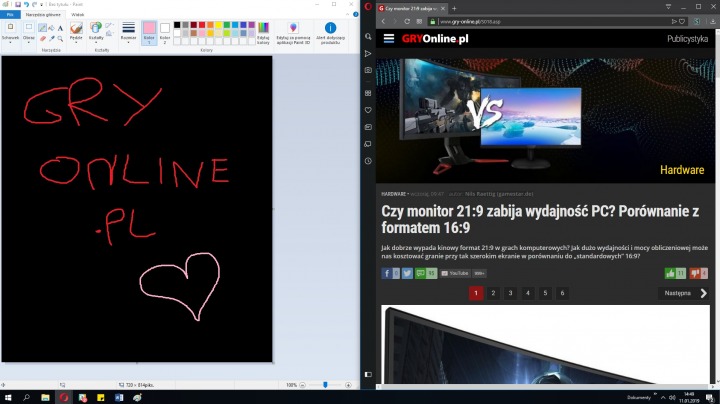The image size is (720, 404).
Task: Select the Text tool in Paint
Action: (60, 28)
